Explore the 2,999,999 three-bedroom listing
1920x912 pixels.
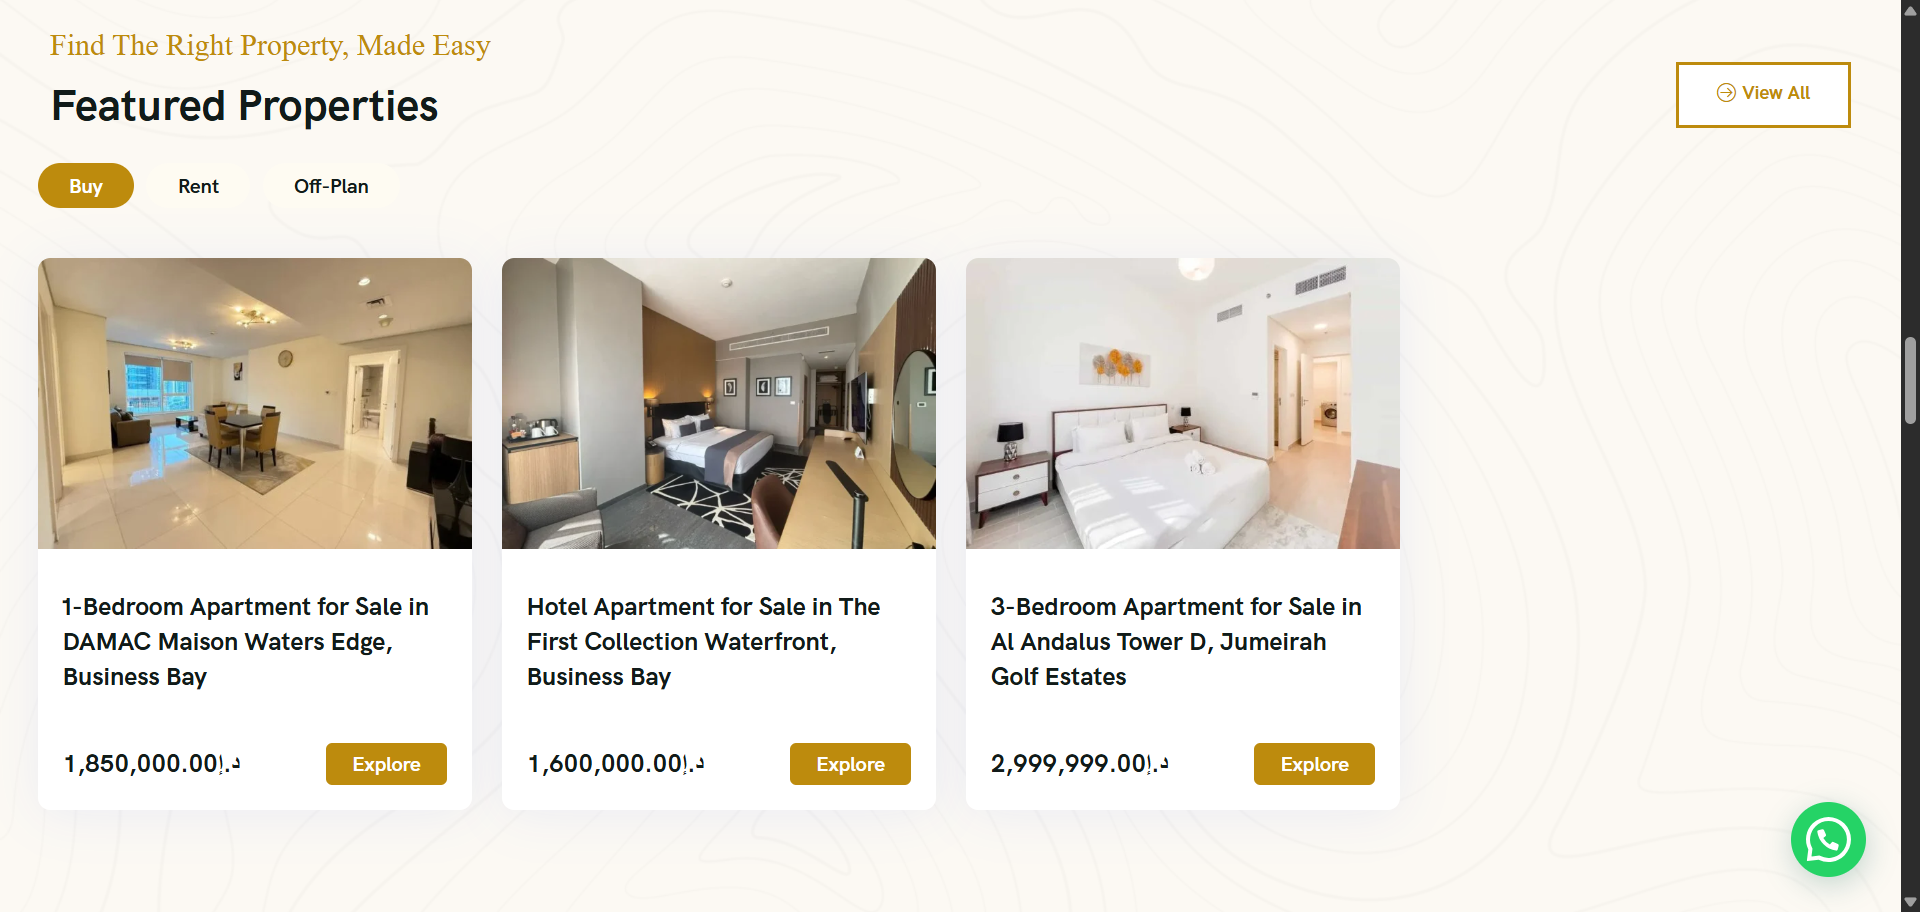[1314, 764]
